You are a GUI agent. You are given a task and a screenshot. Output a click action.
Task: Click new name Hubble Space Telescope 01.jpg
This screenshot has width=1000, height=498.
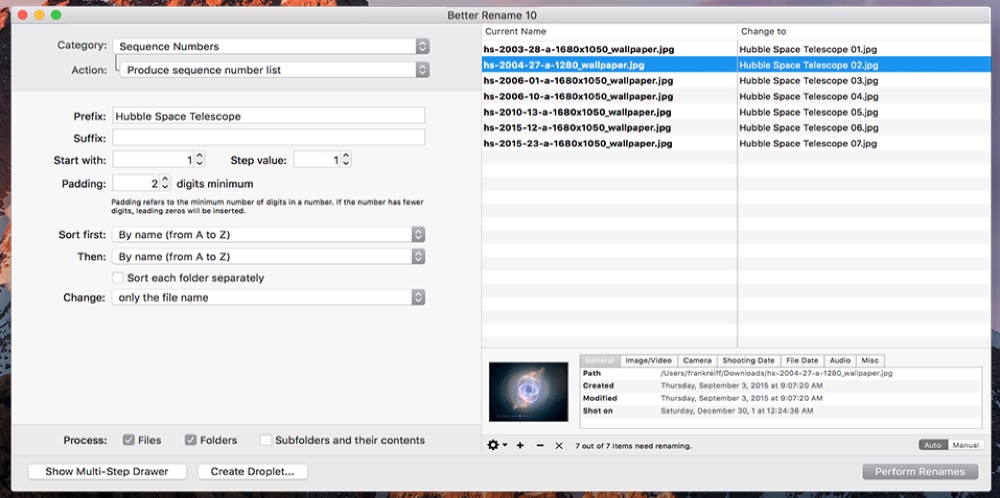point(809,49)
